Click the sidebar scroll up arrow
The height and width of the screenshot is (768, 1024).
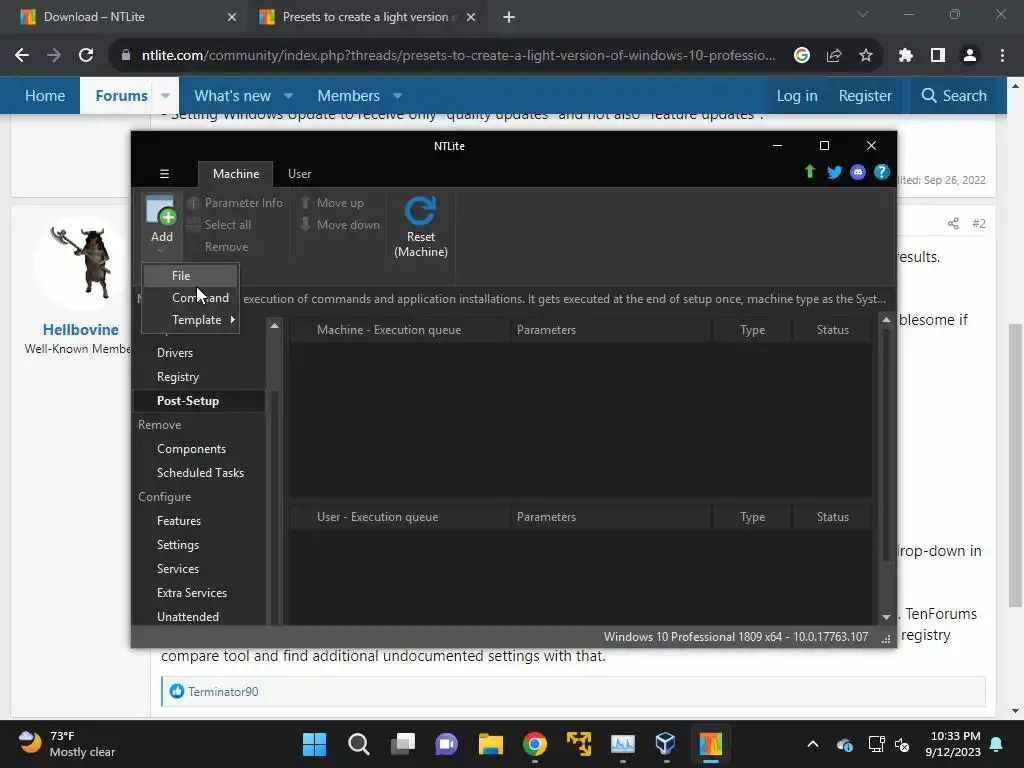[274, 325]
